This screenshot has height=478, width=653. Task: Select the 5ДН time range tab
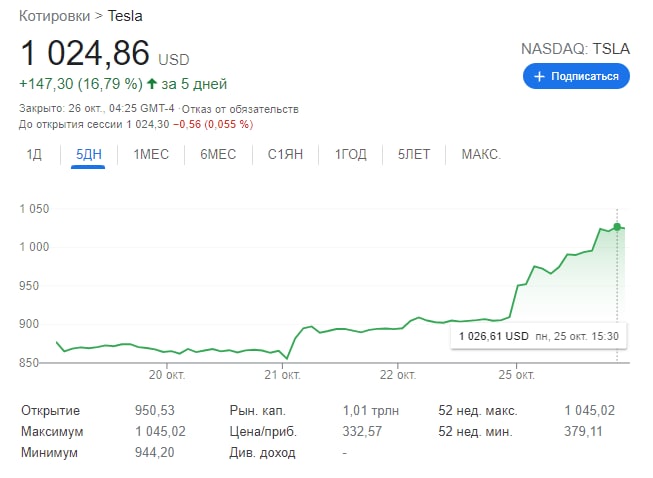(x=88, y=154)
